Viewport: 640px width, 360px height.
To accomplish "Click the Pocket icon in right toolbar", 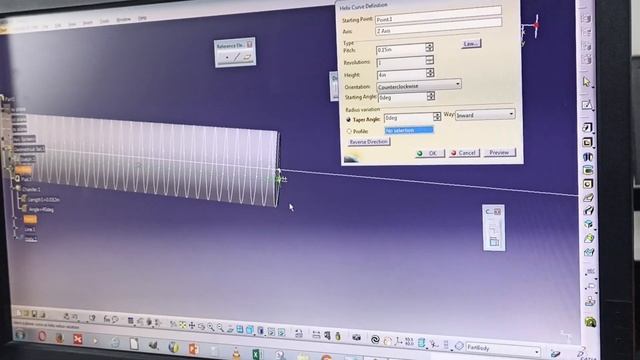I will coord(587,142).
